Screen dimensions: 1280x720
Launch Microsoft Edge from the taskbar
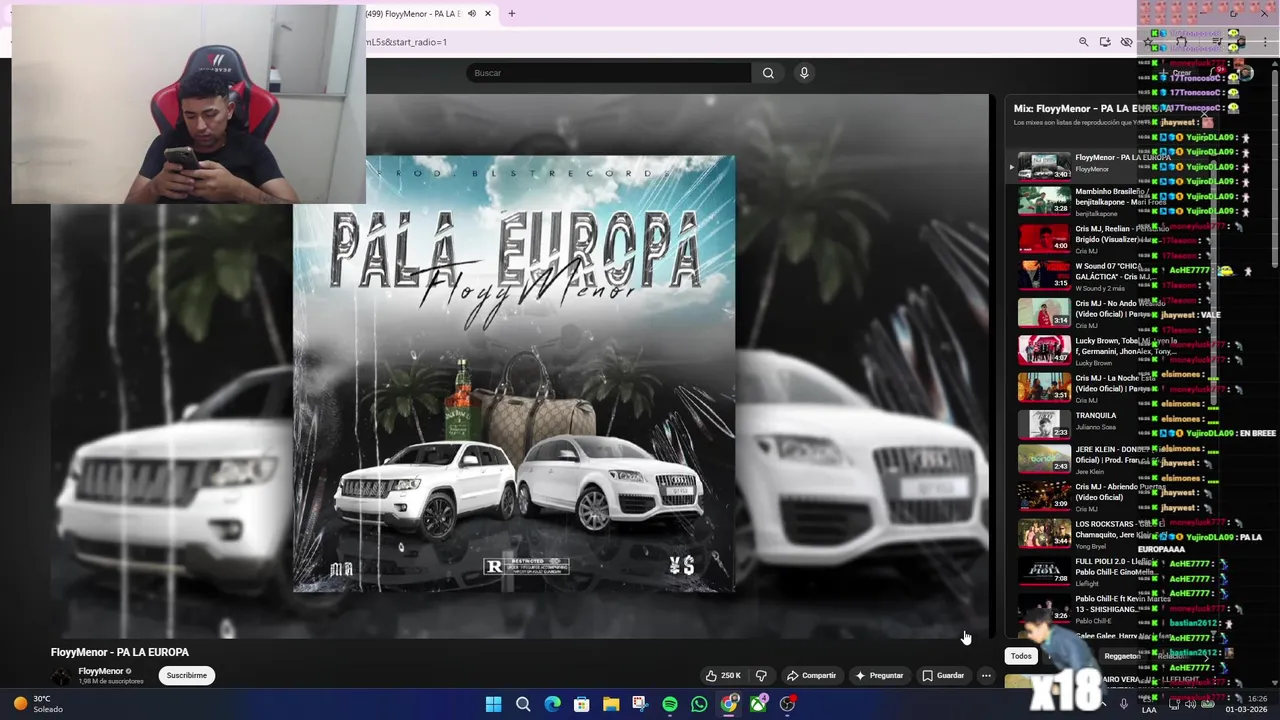[552, 704]
